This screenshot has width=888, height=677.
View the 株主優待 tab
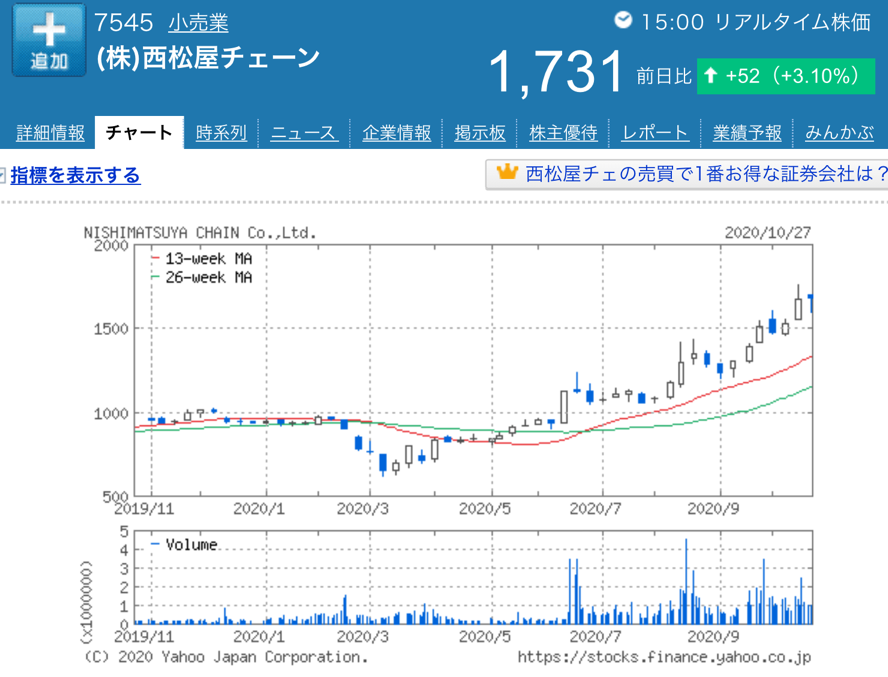(x=563, y=133)
